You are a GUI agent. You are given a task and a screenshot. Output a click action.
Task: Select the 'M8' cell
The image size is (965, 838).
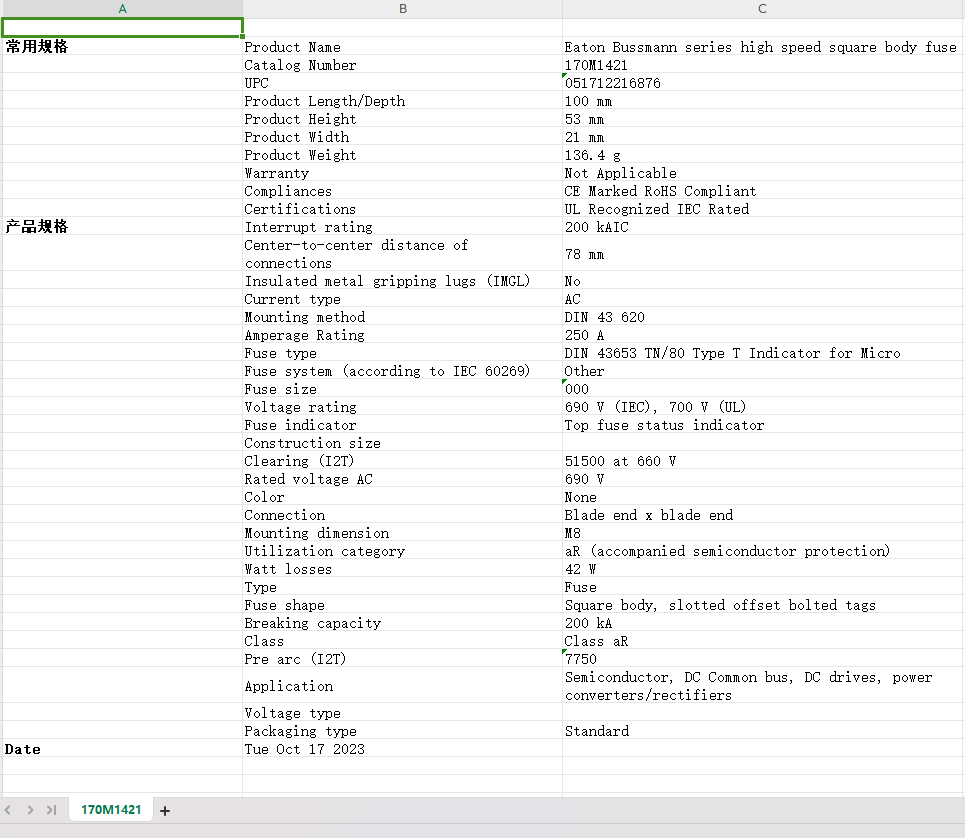tap(763, 533)
